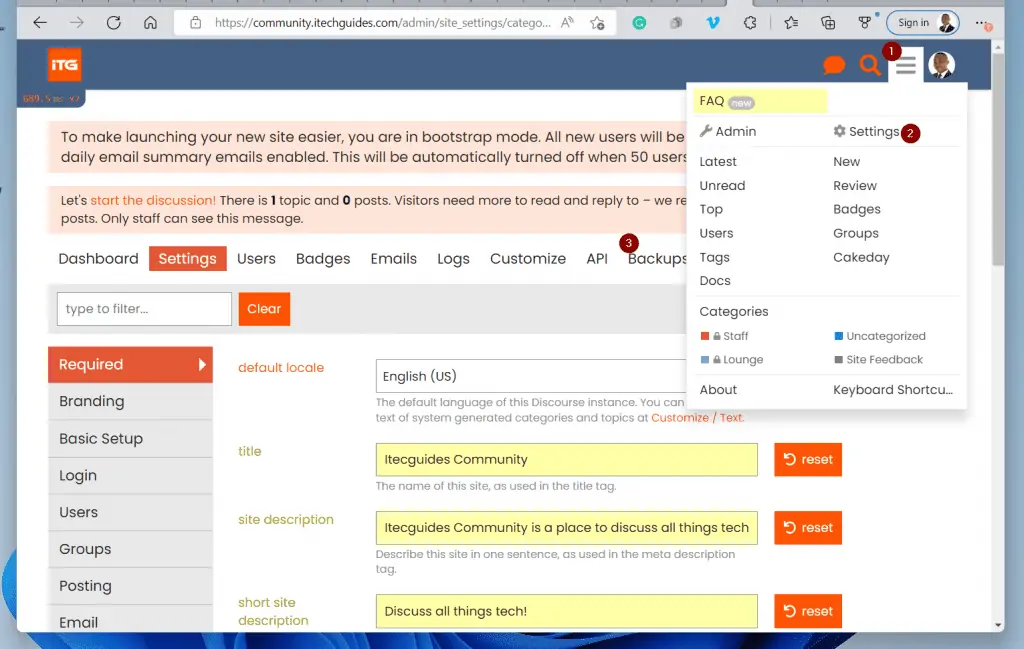
Task: Open New topics link
Action: [x=846, y=161]
